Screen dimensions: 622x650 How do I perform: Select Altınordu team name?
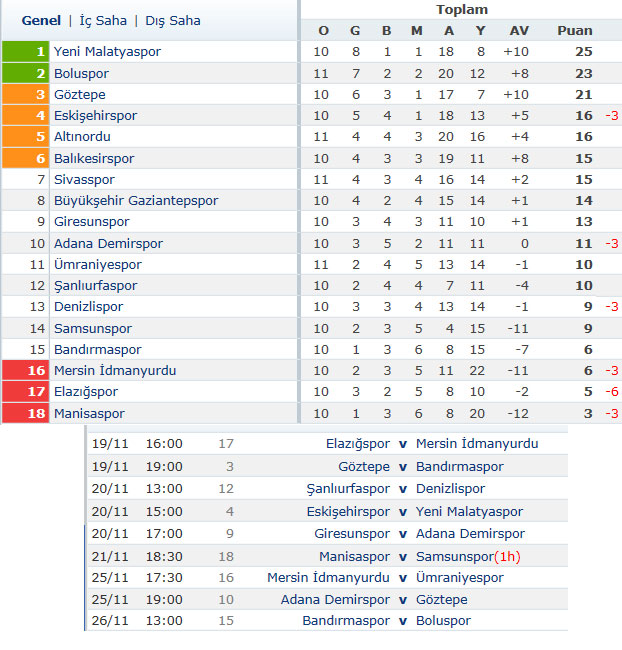point(82,137)
